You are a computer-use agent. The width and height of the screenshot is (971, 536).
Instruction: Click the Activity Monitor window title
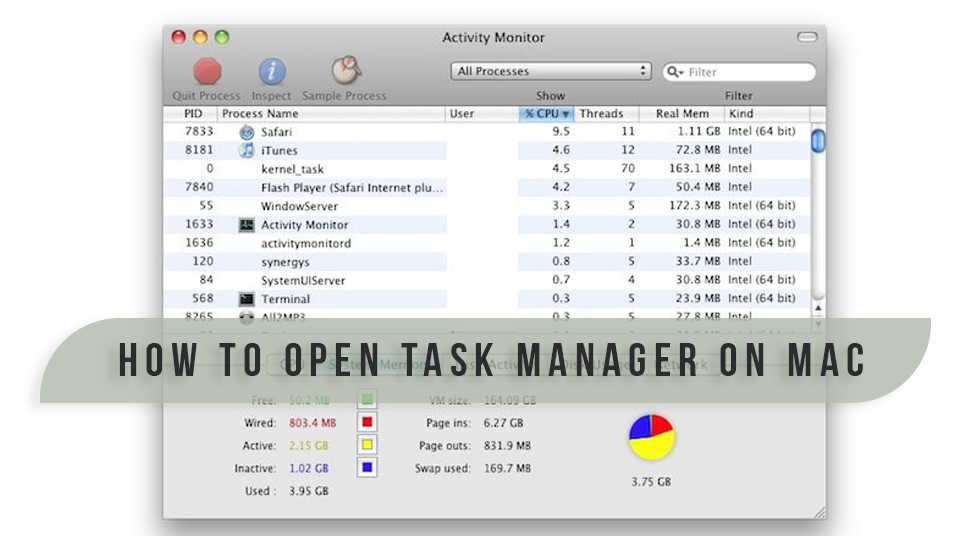[x=494, y=38]
